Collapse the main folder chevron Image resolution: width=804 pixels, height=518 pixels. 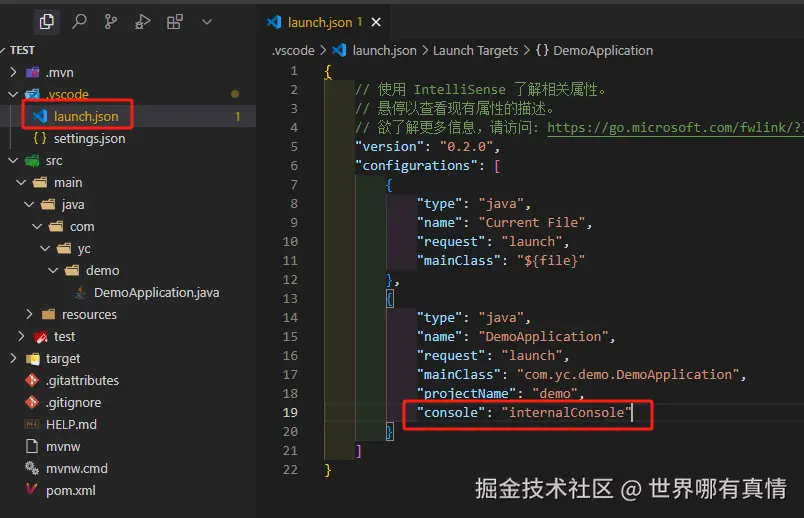(x=21, y=183)
